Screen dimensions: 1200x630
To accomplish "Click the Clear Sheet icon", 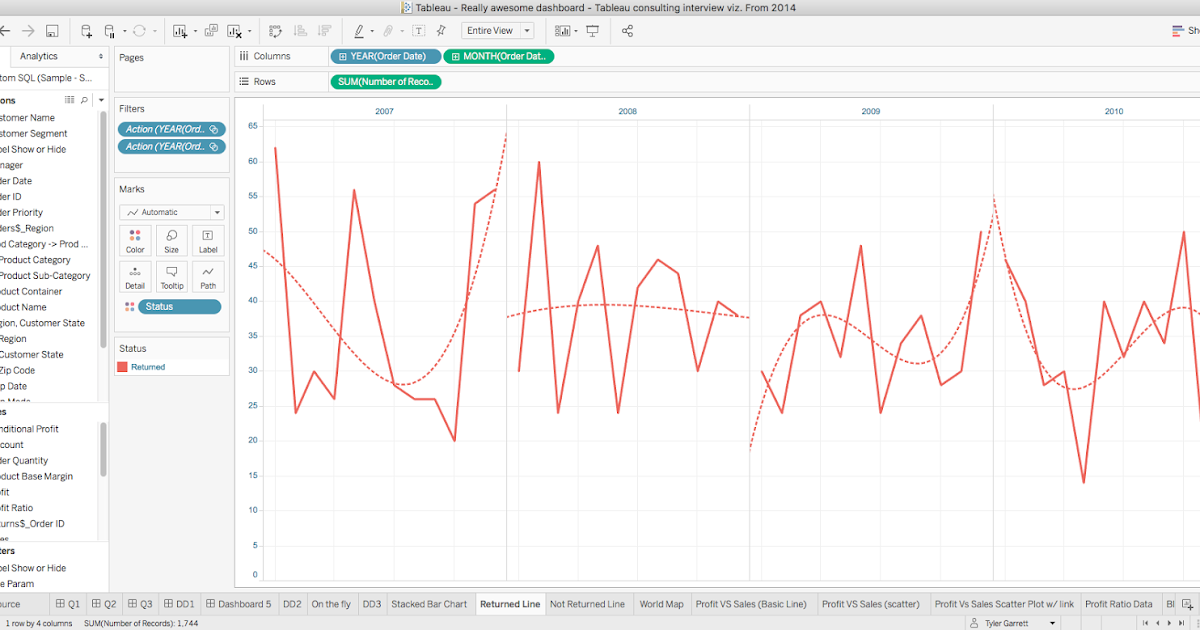I will tap(232, 31).
